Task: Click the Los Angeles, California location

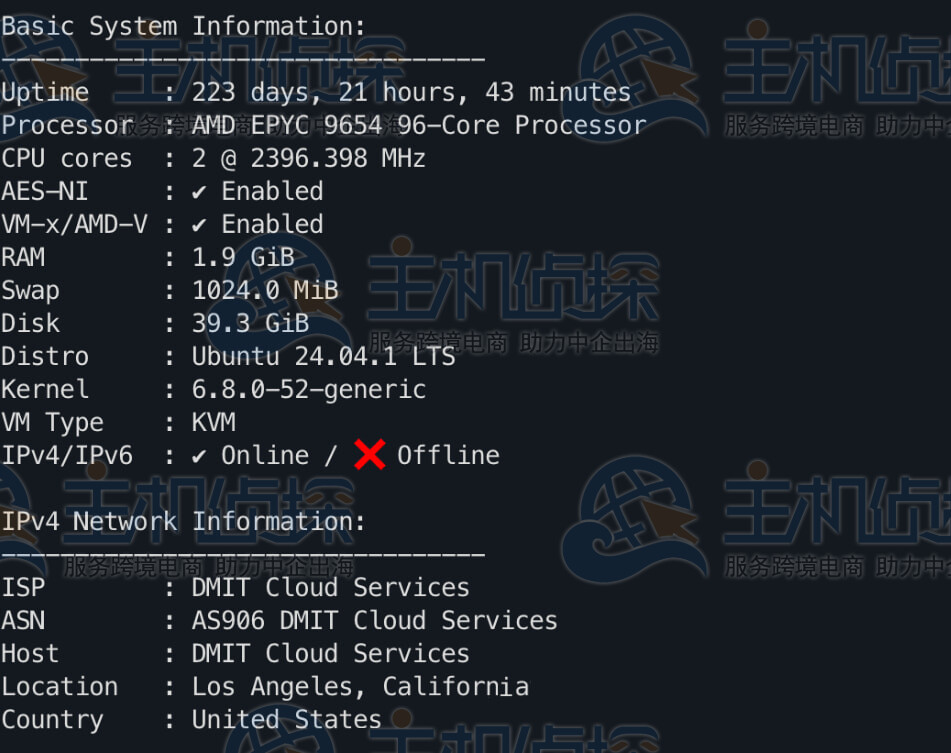Action: pos(360,686)
